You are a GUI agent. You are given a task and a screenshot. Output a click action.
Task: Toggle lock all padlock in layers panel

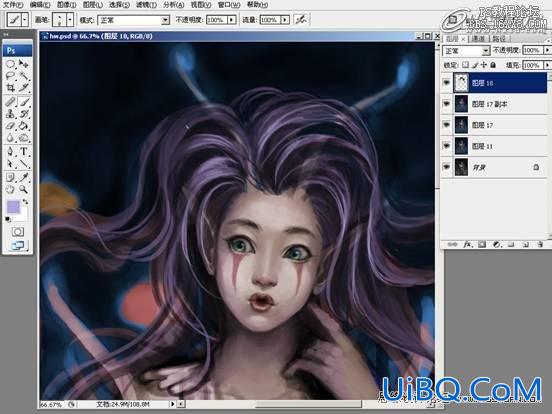pos(493,65)
